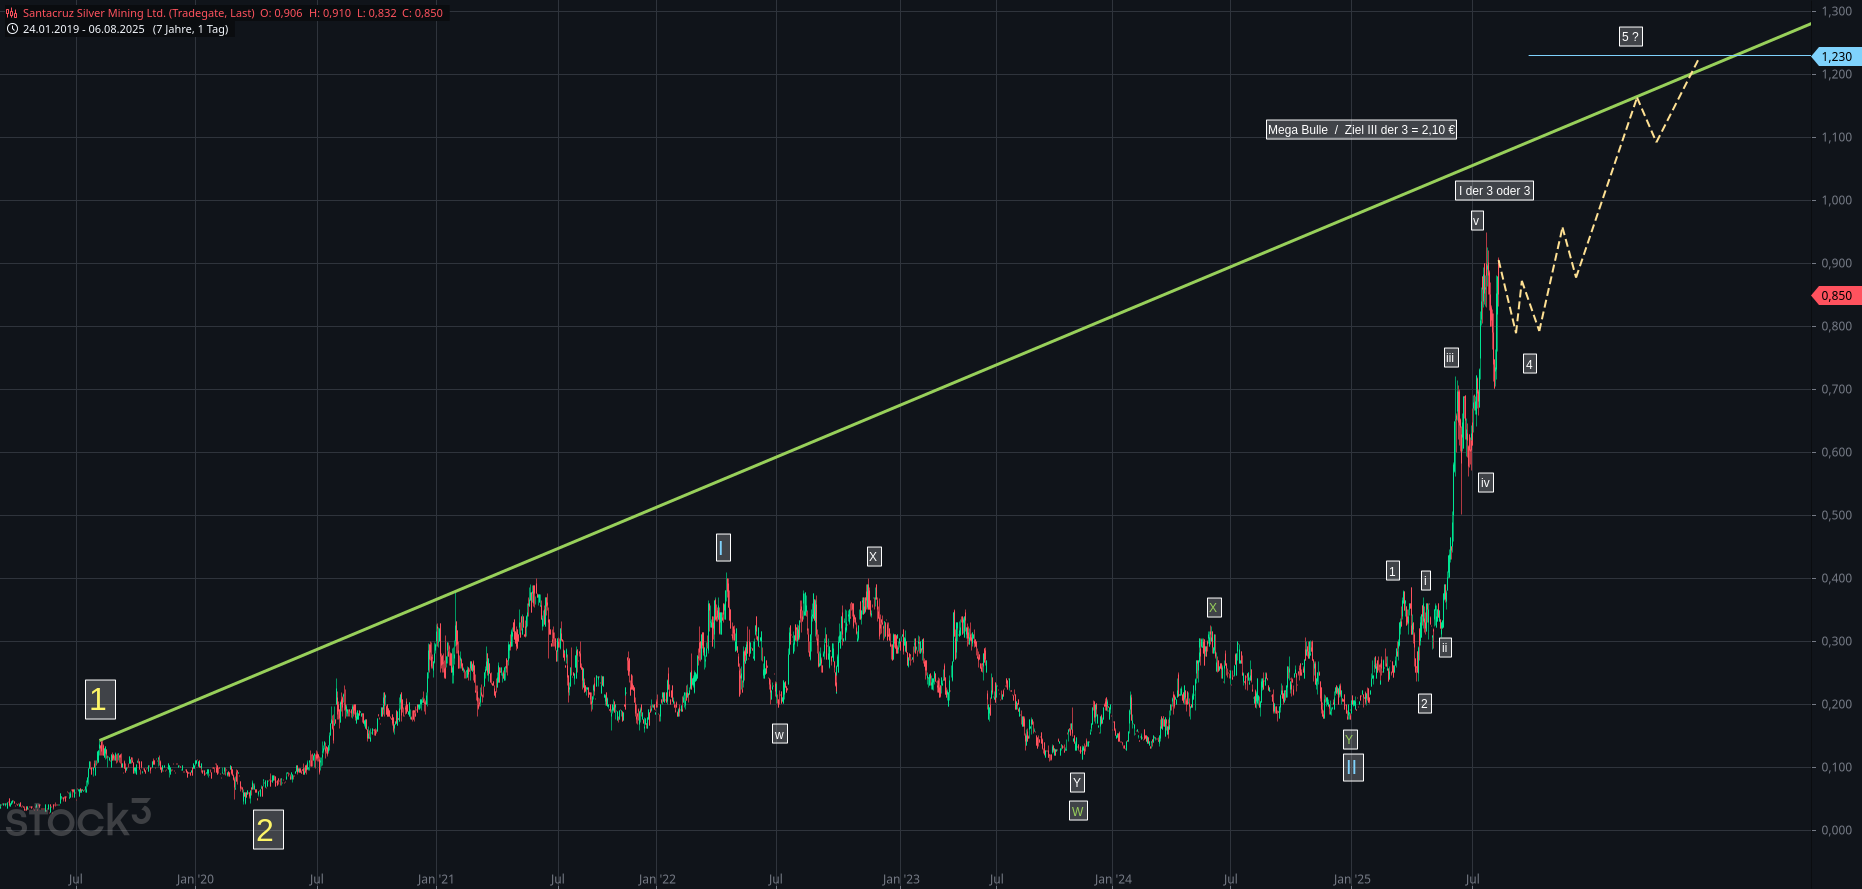
Task: Click the 'C: 0,850' close value in header
Action: point(423,13)
